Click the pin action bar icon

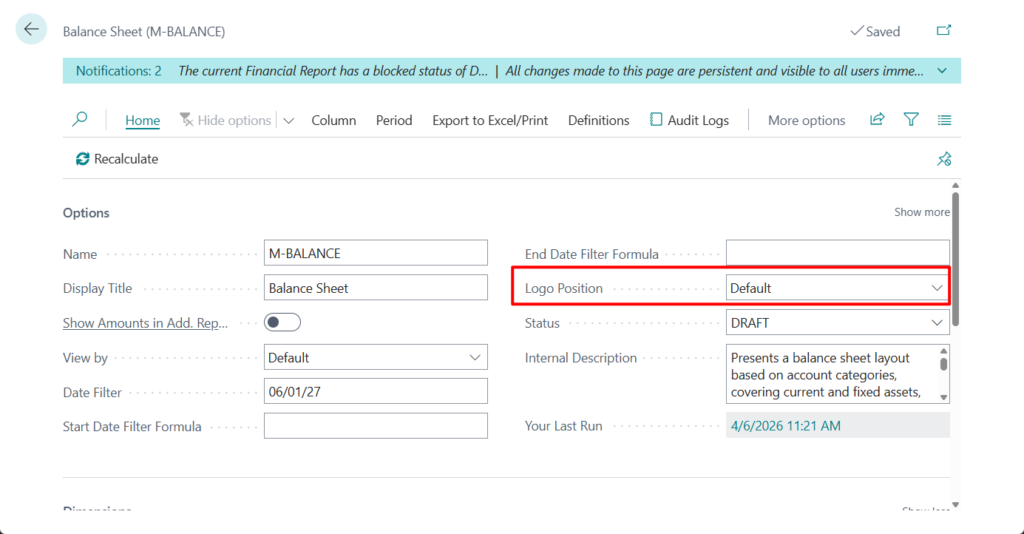[943, 159]
